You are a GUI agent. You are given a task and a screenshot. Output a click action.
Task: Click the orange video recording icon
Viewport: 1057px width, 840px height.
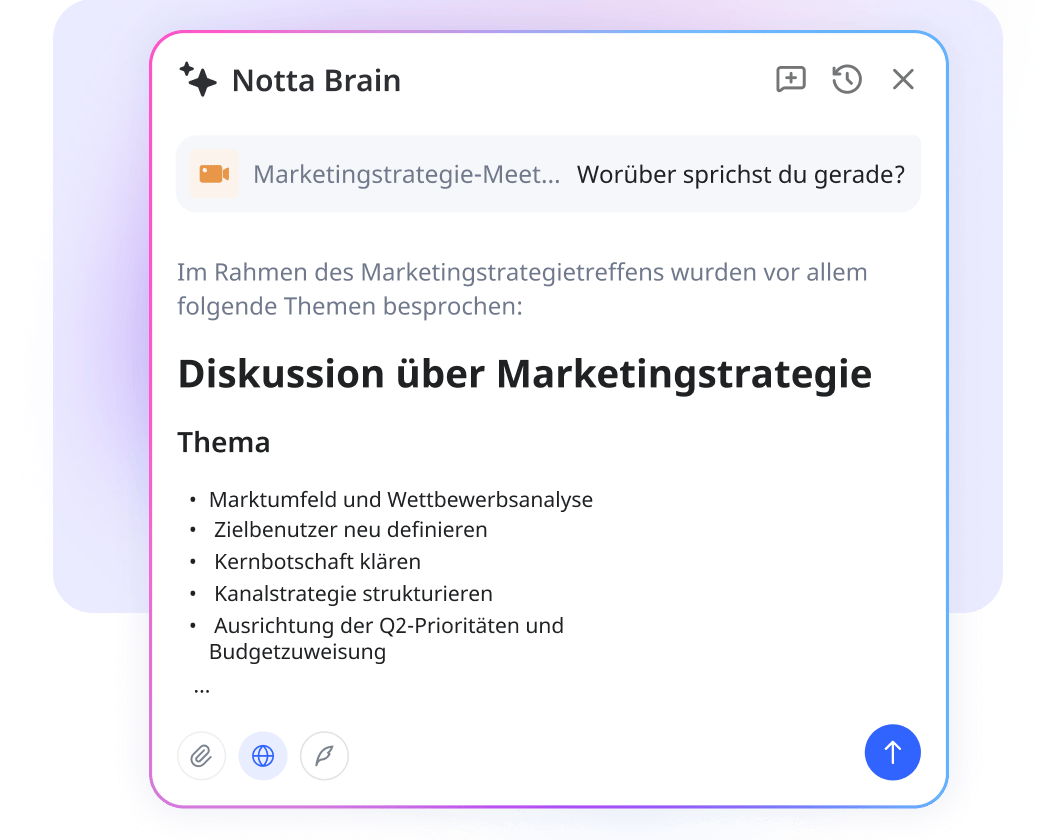pos(214,174)
